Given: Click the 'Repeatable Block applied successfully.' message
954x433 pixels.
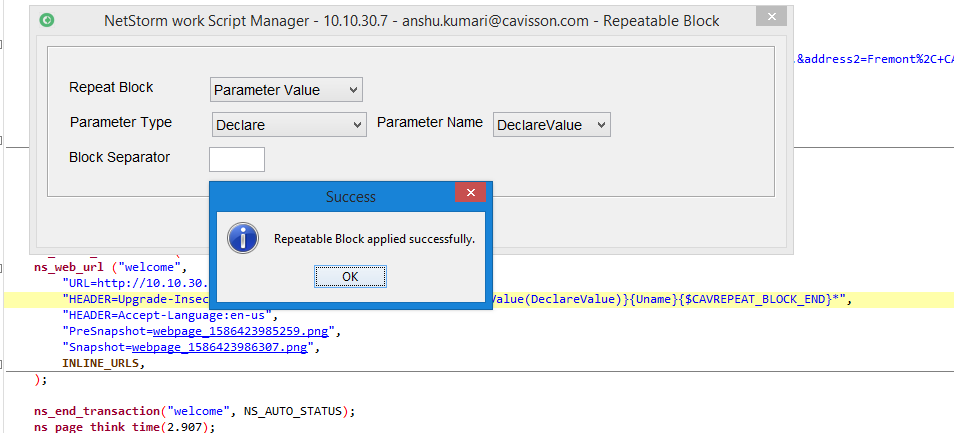Looking at the screenshot, I should 374,239.
